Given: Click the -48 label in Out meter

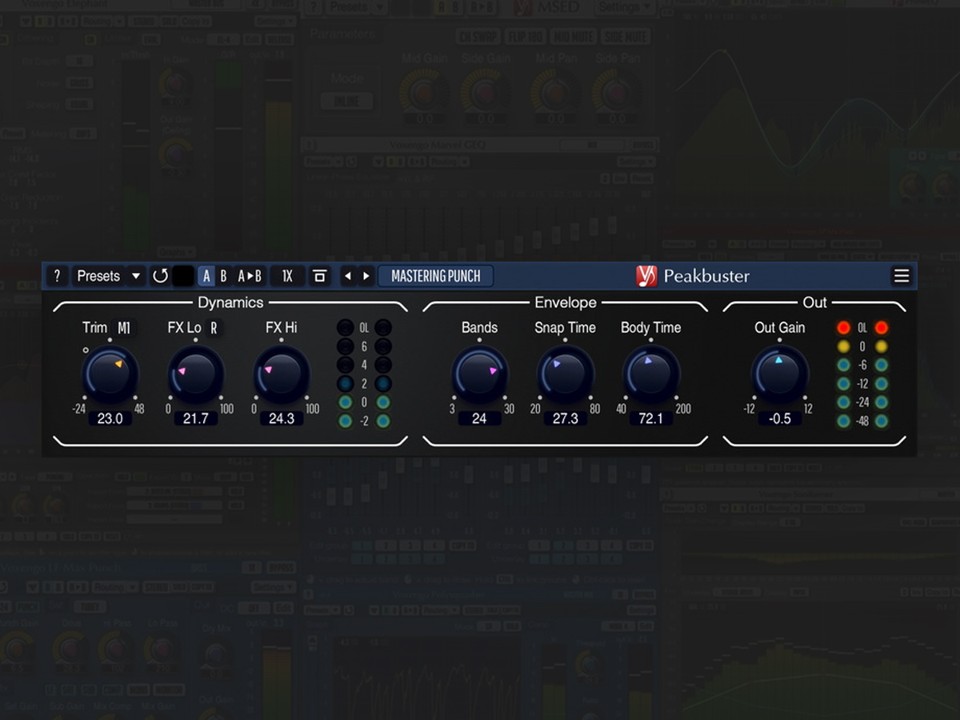Looking at the screenshot, I should tap(862, 421).
